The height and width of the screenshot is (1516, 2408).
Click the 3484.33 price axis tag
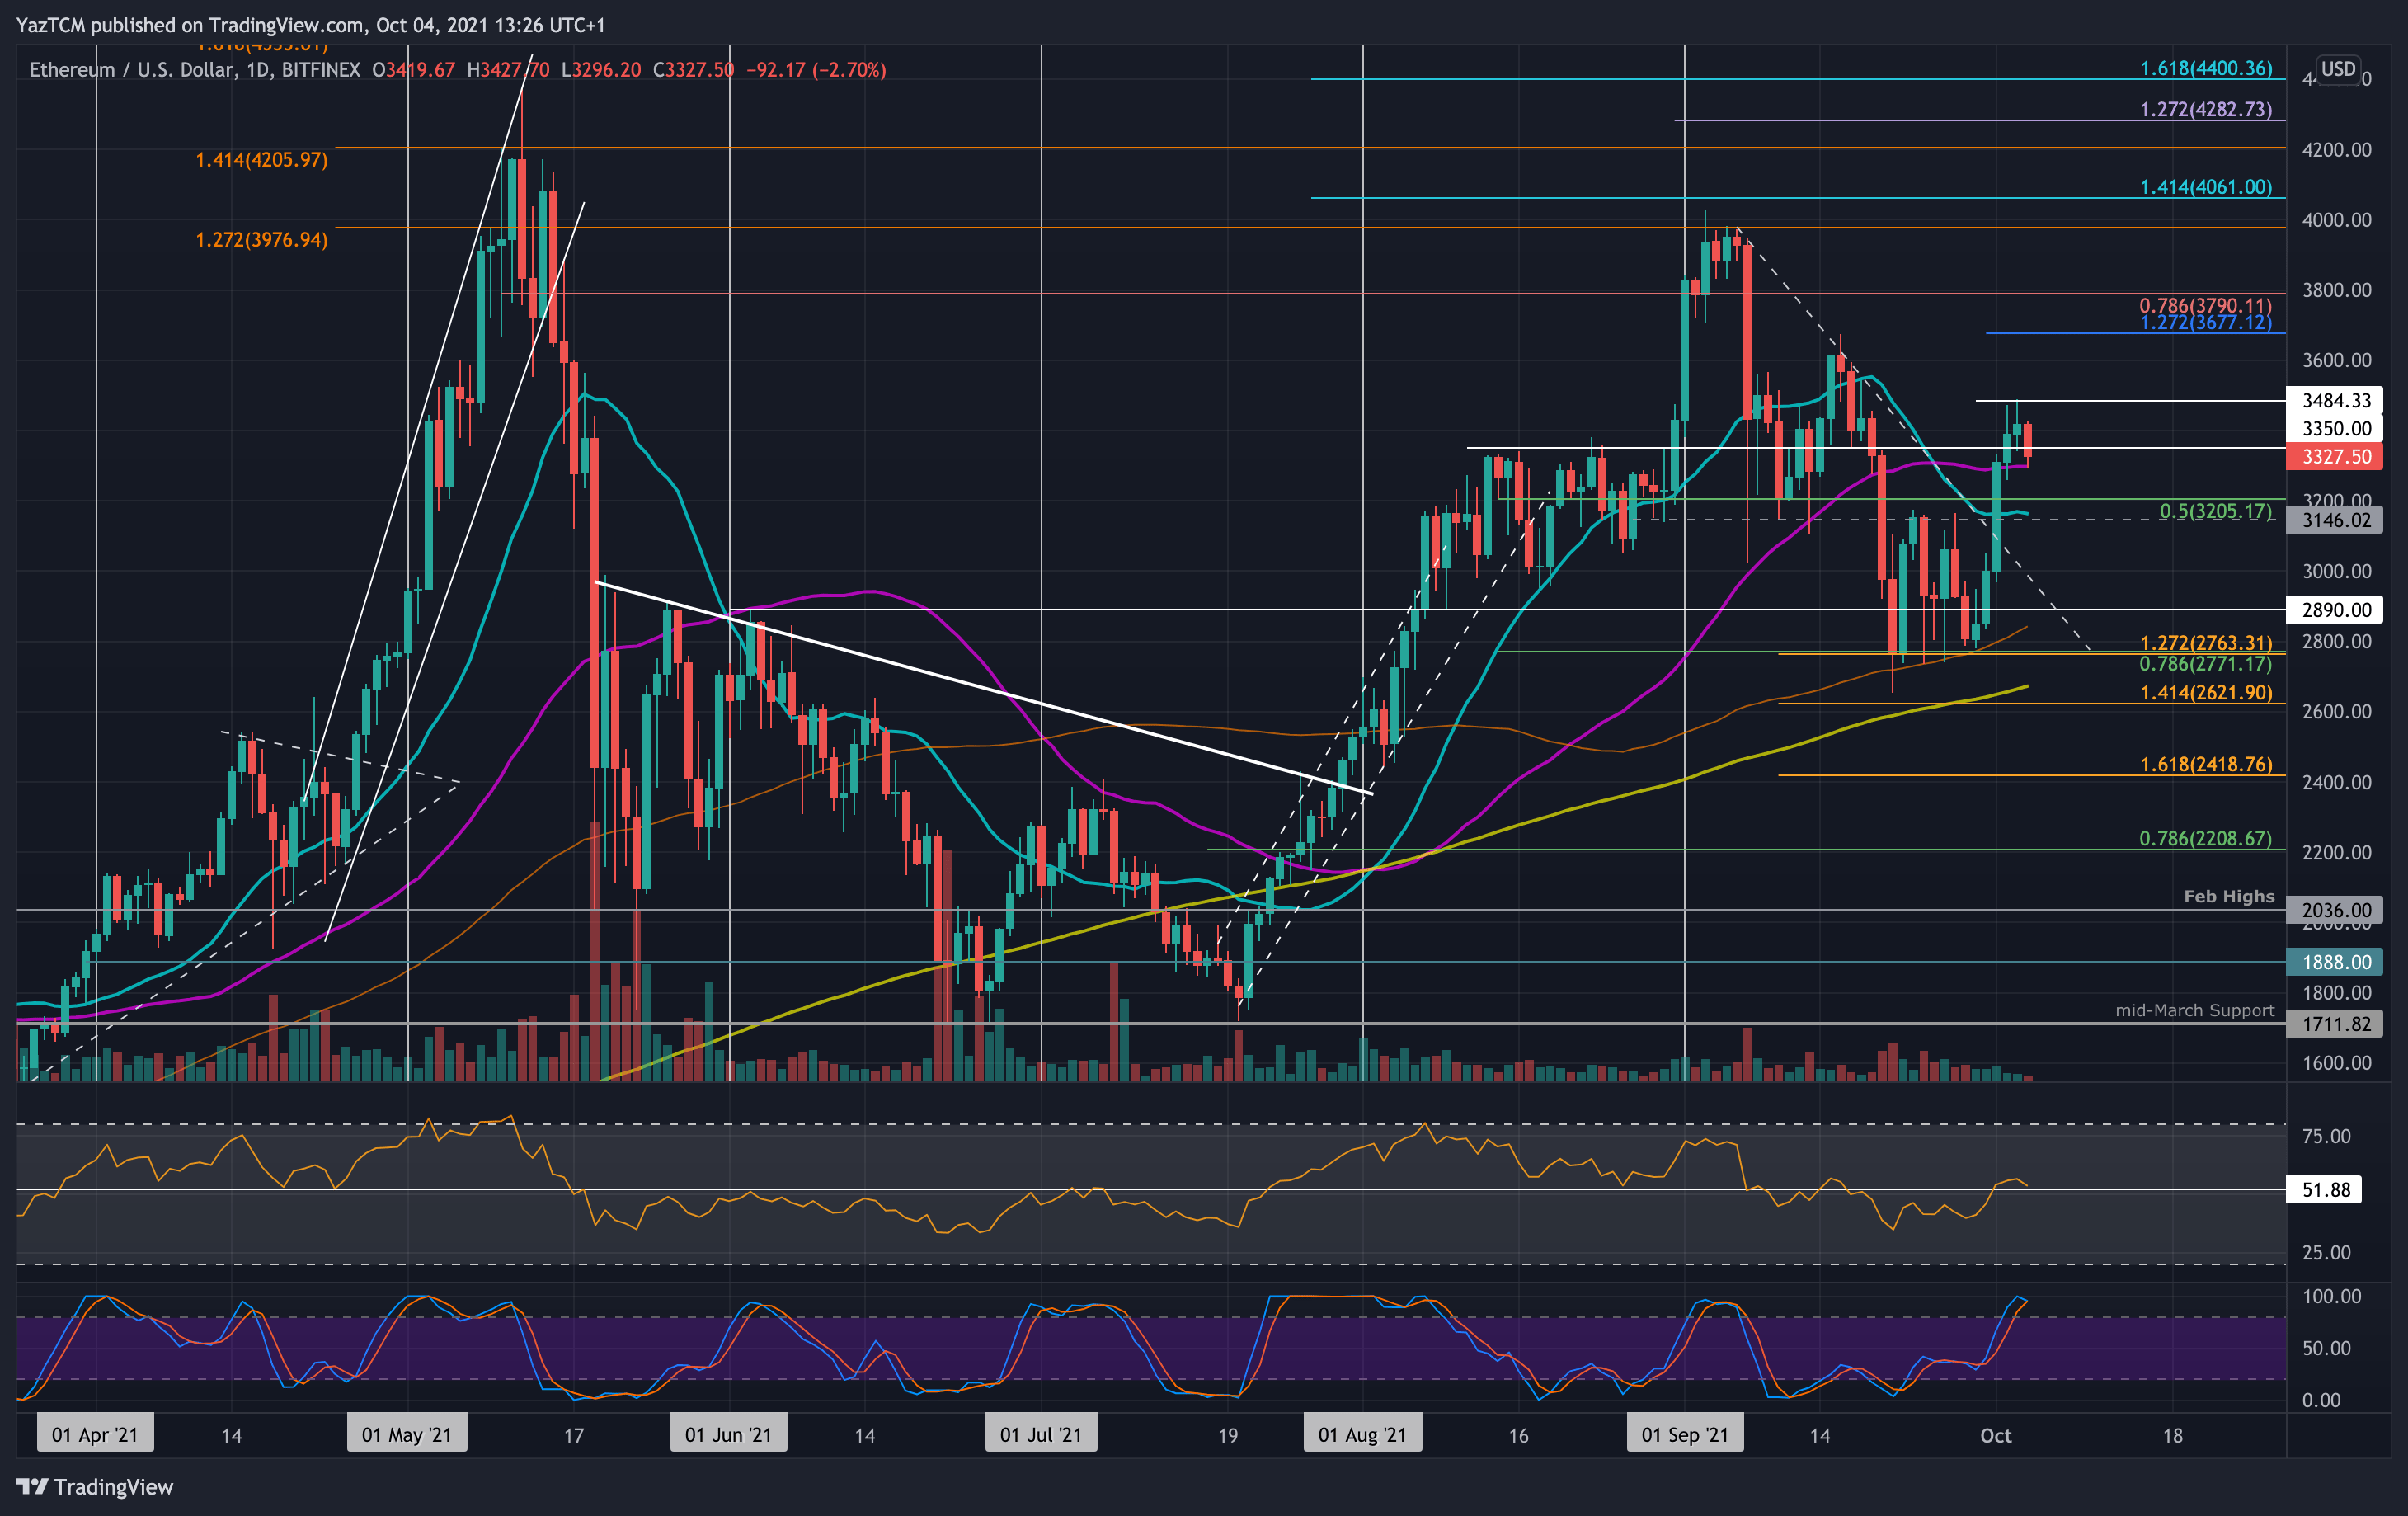tap(2335, 400)
